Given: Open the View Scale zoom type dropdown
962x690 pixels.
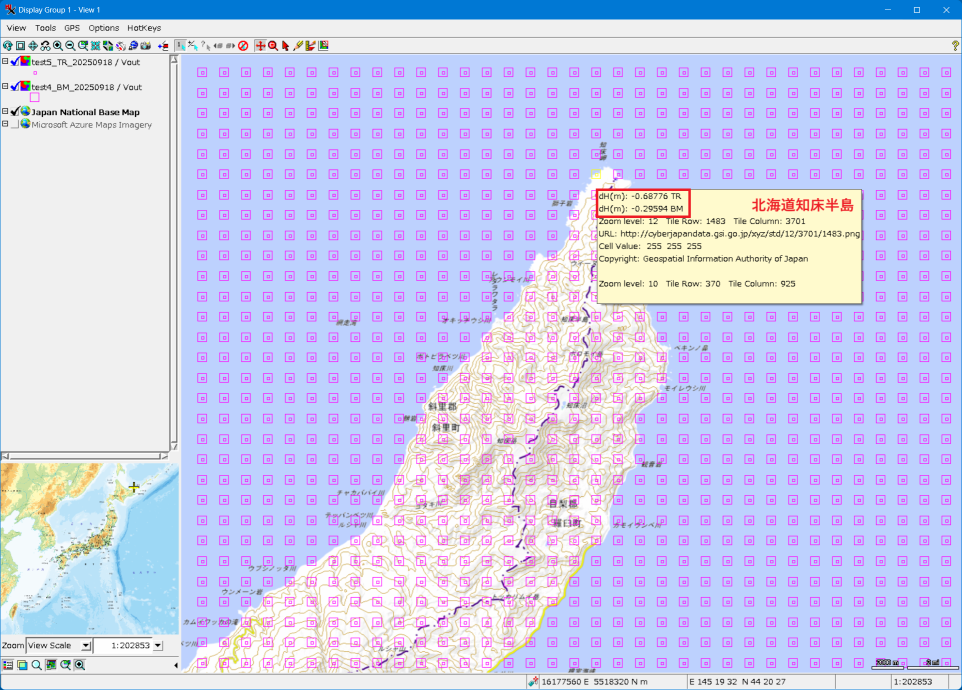Looking at the screenshot, I should click(85, 646).
